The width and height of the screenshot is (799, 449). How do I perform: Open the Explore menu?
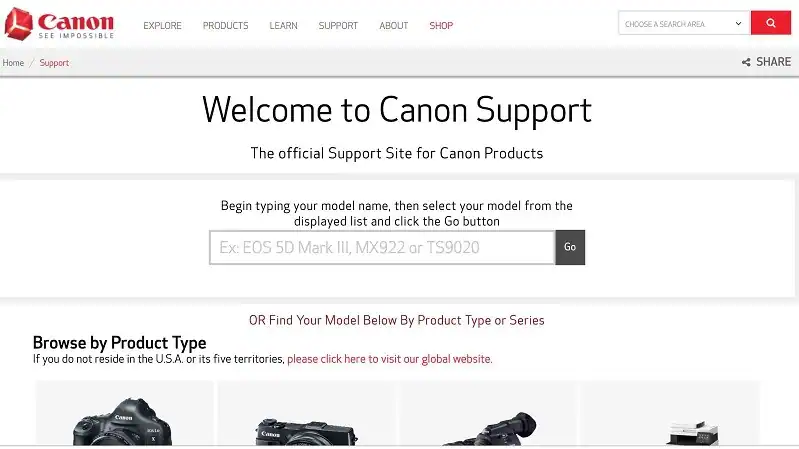tap(162, 25)
